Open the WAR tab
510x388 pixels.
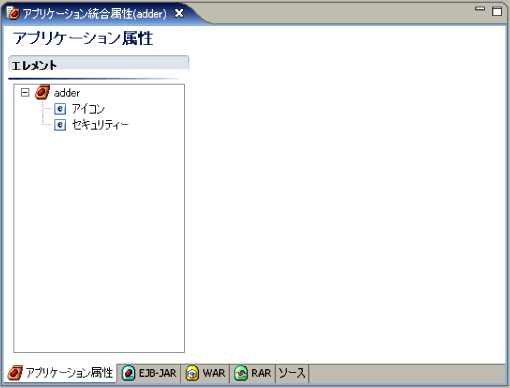coord(206,373)
